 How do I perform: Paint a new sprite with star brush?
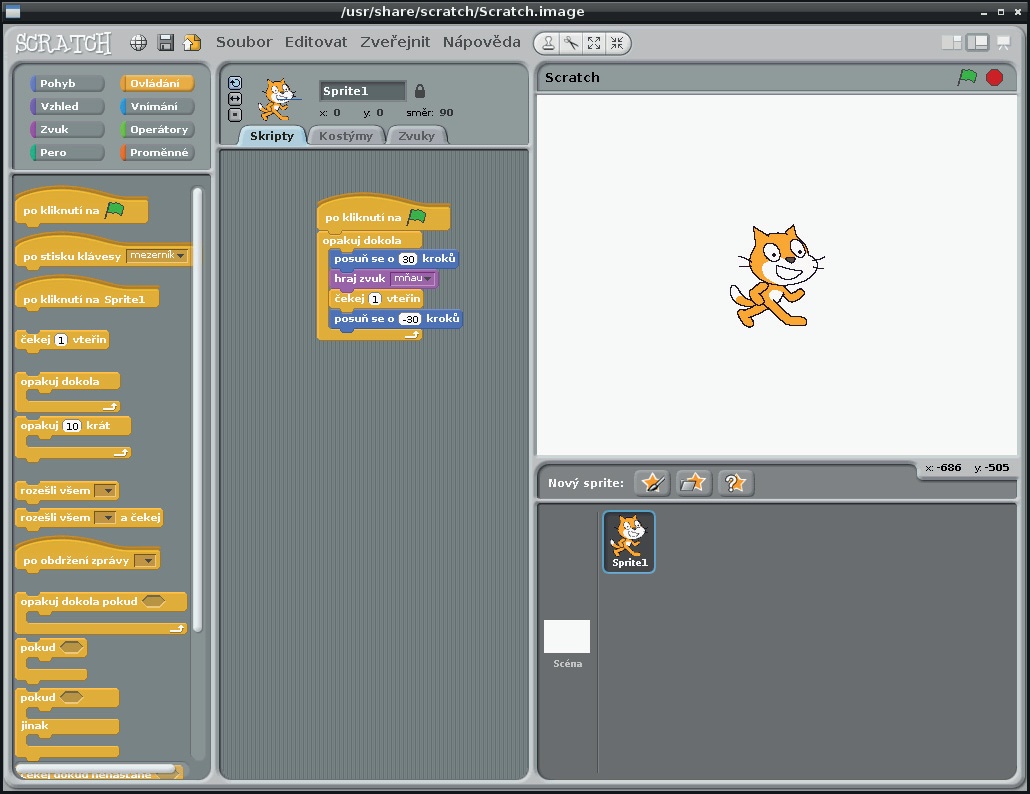[x=652, y=483]
